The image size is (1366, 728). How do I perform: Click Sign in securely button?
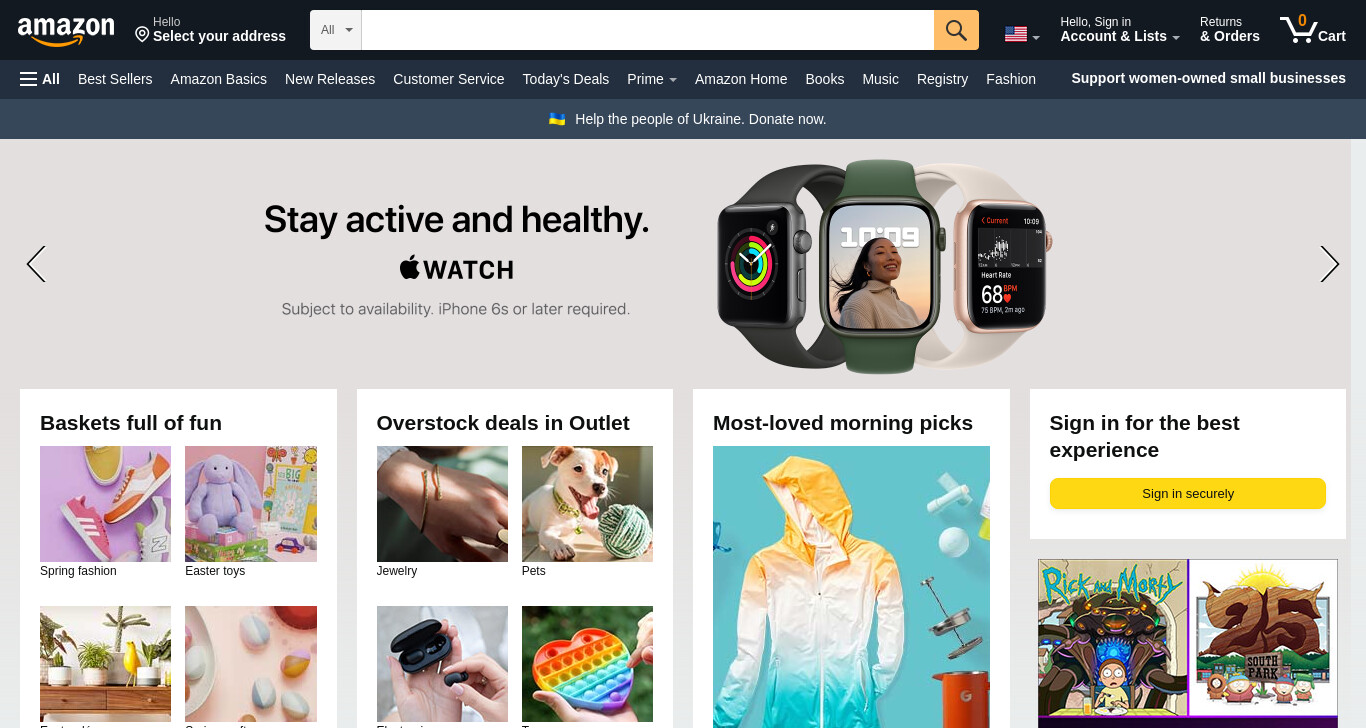1187,493
